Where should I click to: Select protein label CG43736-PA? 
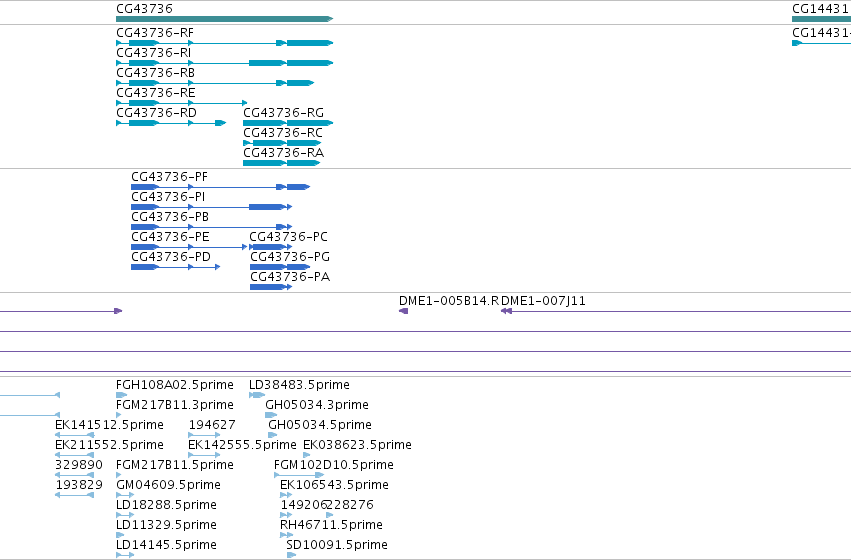(290, 278)
